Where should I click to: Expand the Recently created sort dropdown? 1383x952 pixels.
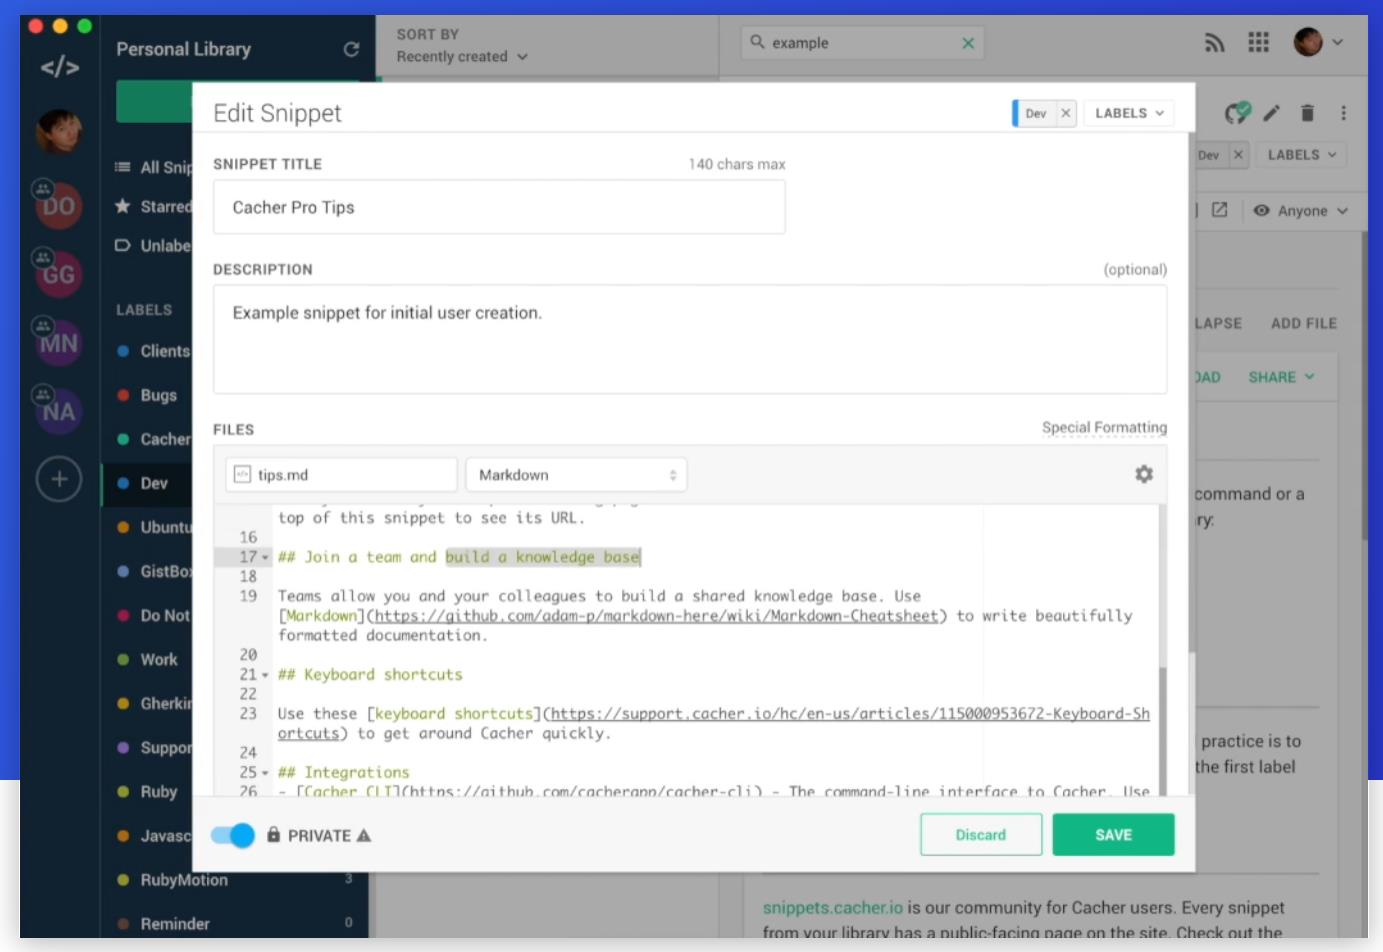(x=462, y=57)
